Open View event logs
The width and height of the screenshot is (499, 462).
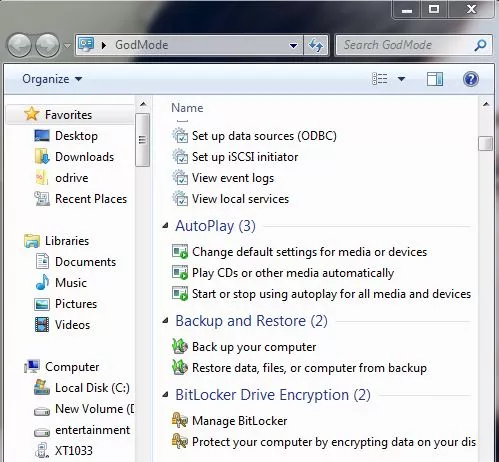[233, 178]
